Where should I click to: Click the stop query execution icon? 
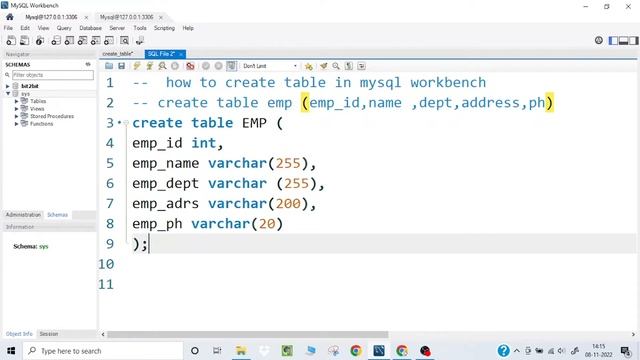pos(175,66)
